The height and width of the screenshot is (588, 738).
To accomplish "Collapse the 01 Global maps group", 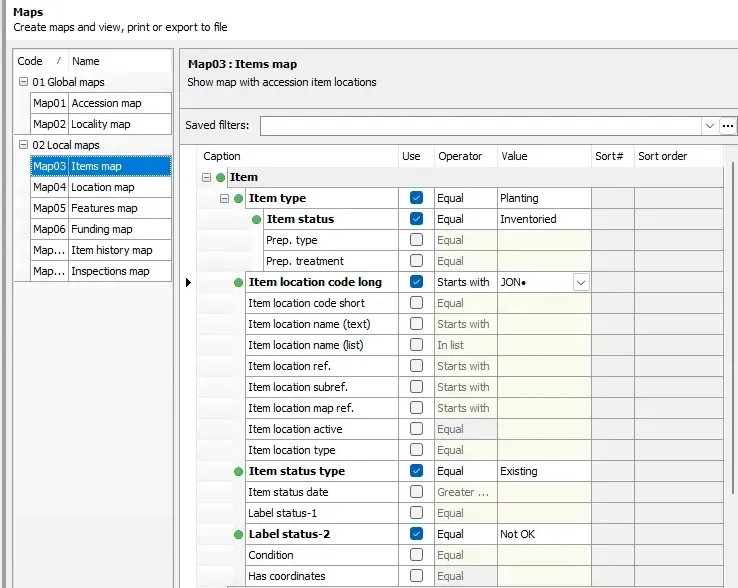I will (23, 81).
